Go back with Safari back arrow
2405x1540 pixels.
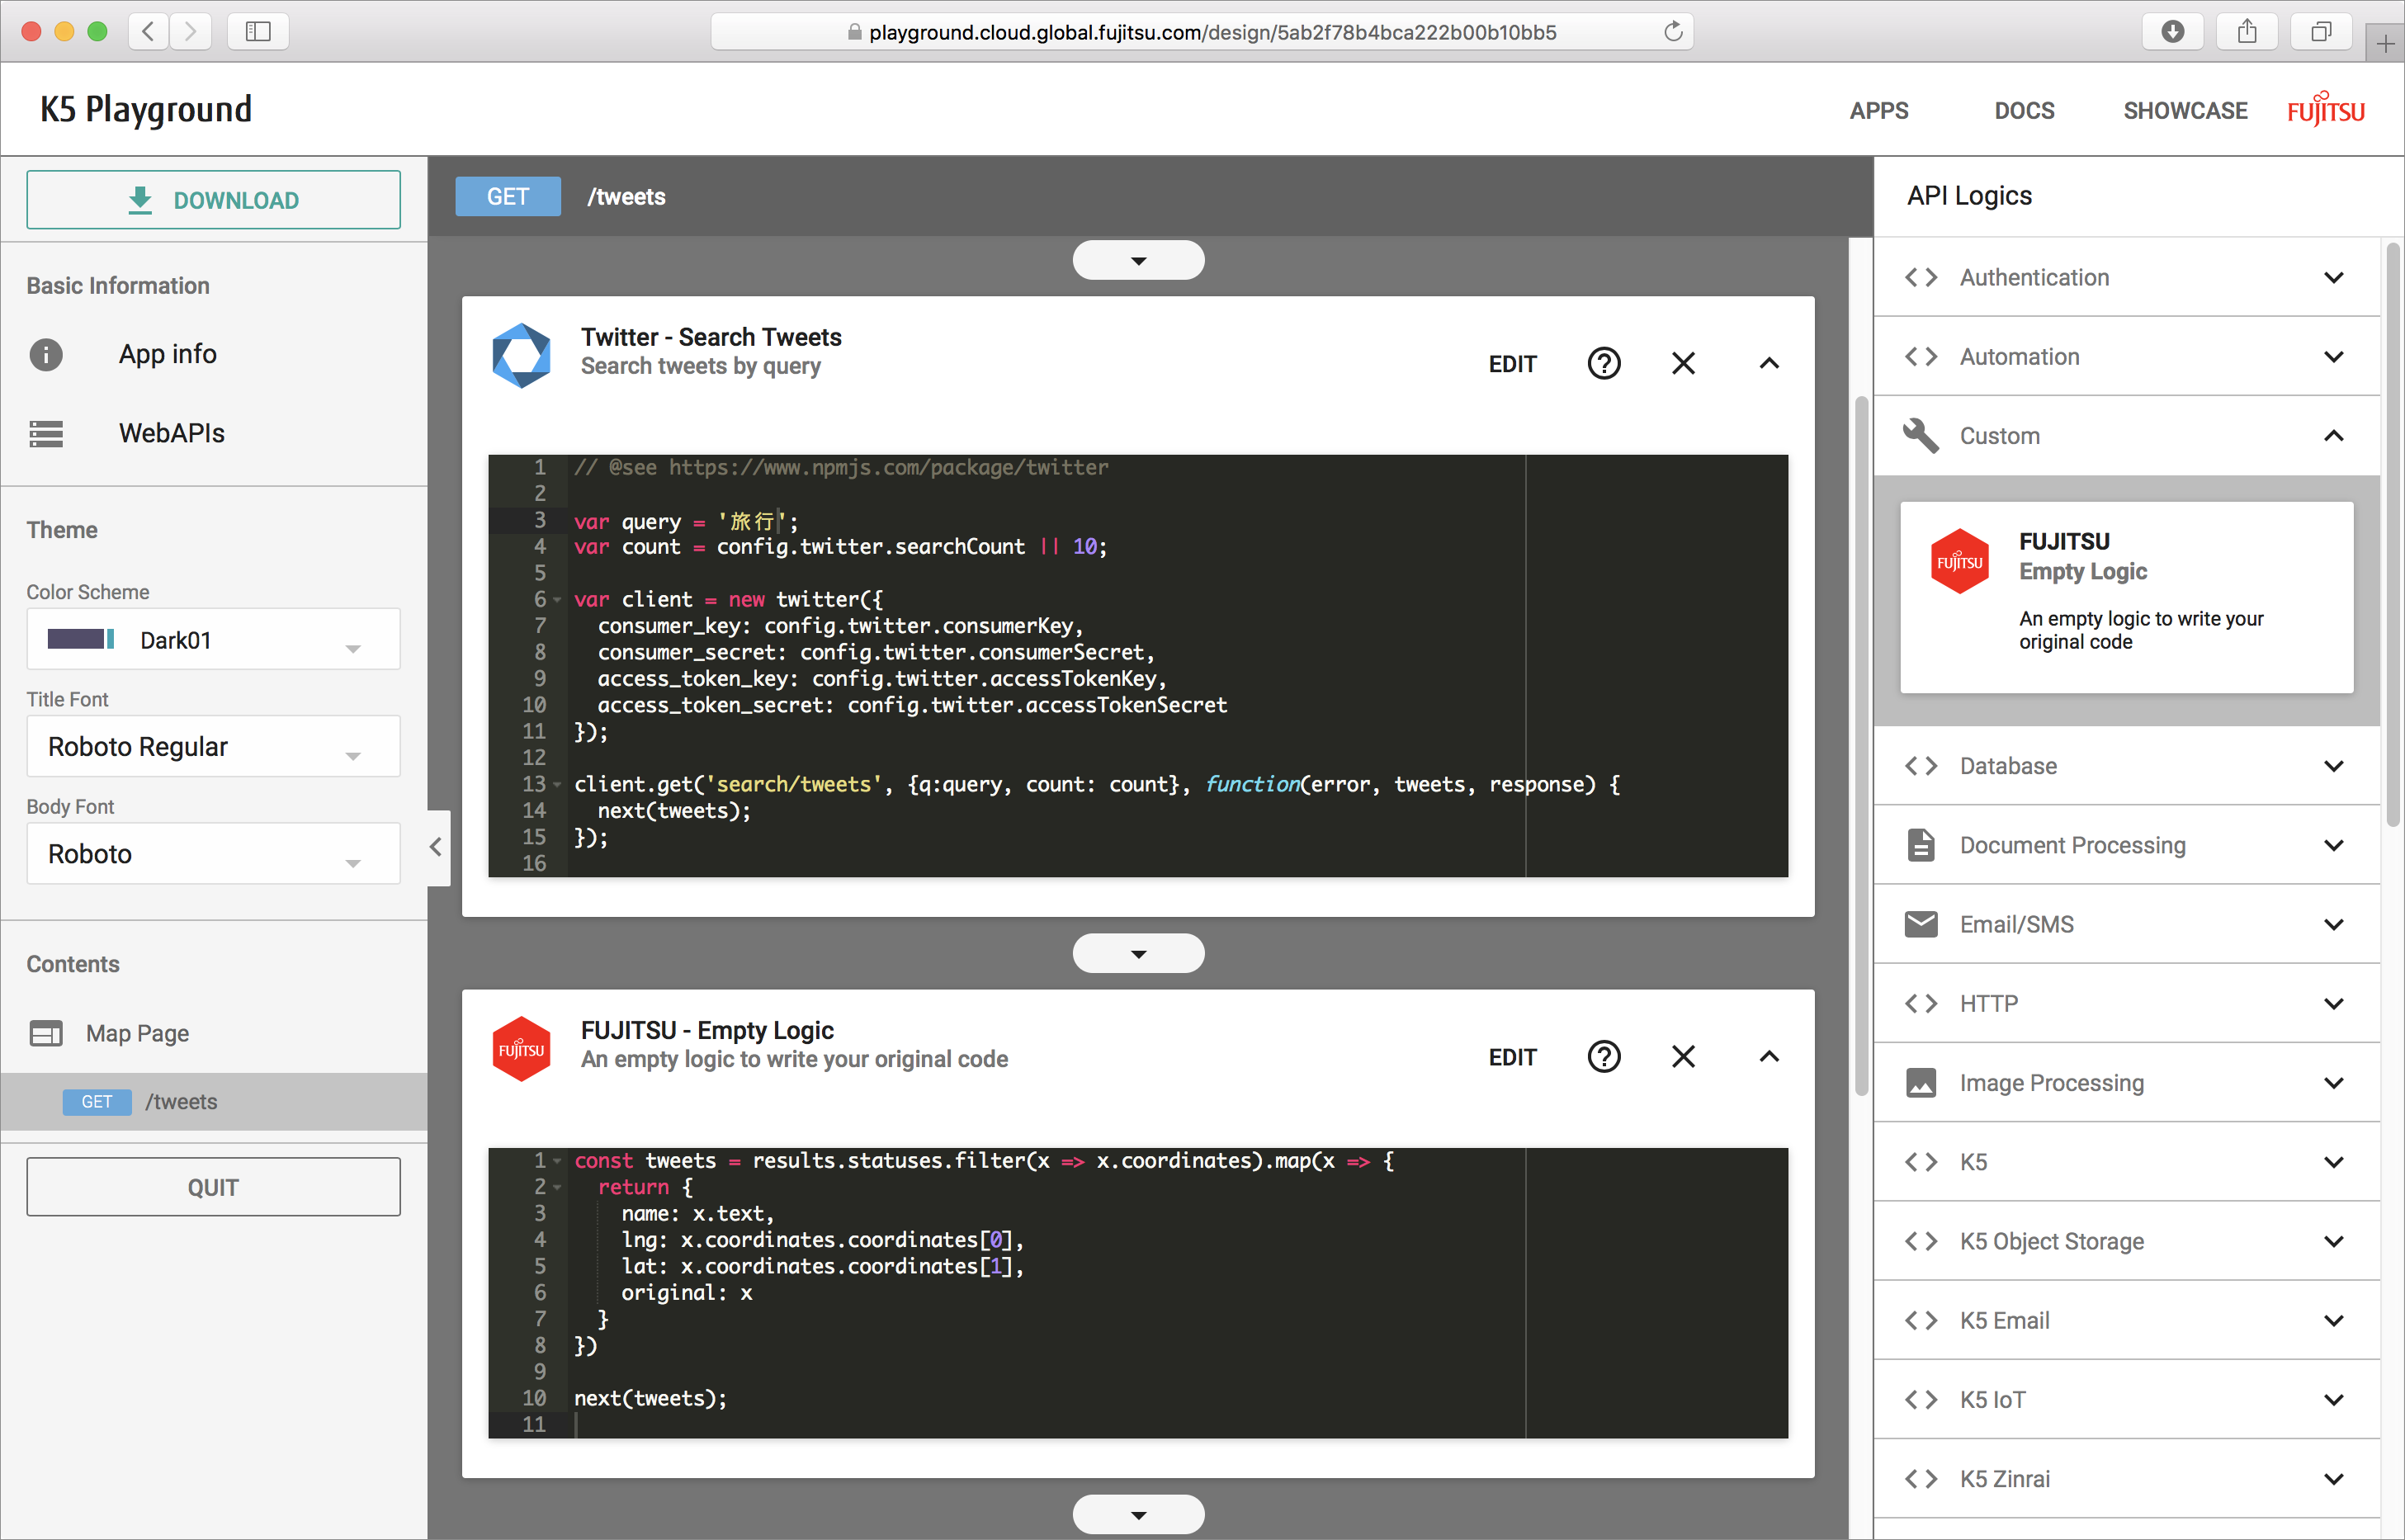point(148,31)
